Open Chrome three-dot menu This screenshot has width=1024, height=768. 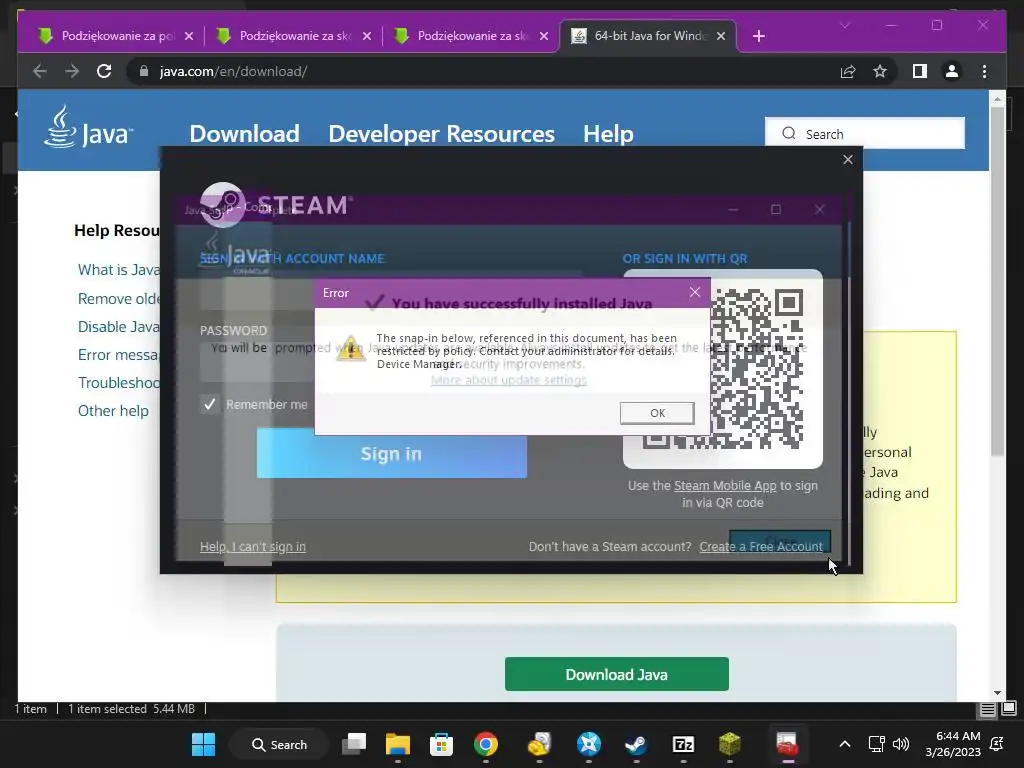[984, 71]
